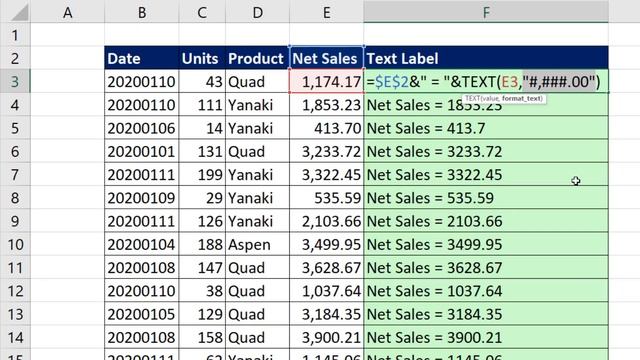
Task: Select units cell 131
Action: tap(202, 151)
